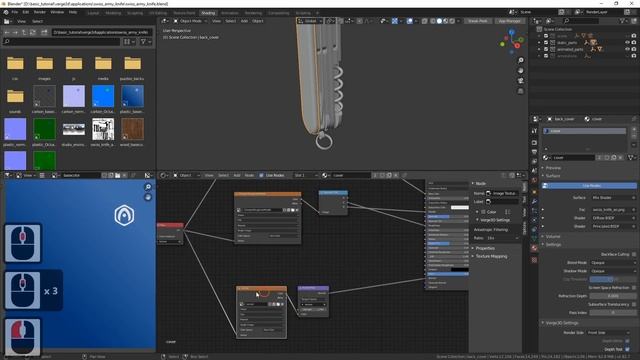
Task: Open the Tool properties tab icon
Action: (534, 131)
